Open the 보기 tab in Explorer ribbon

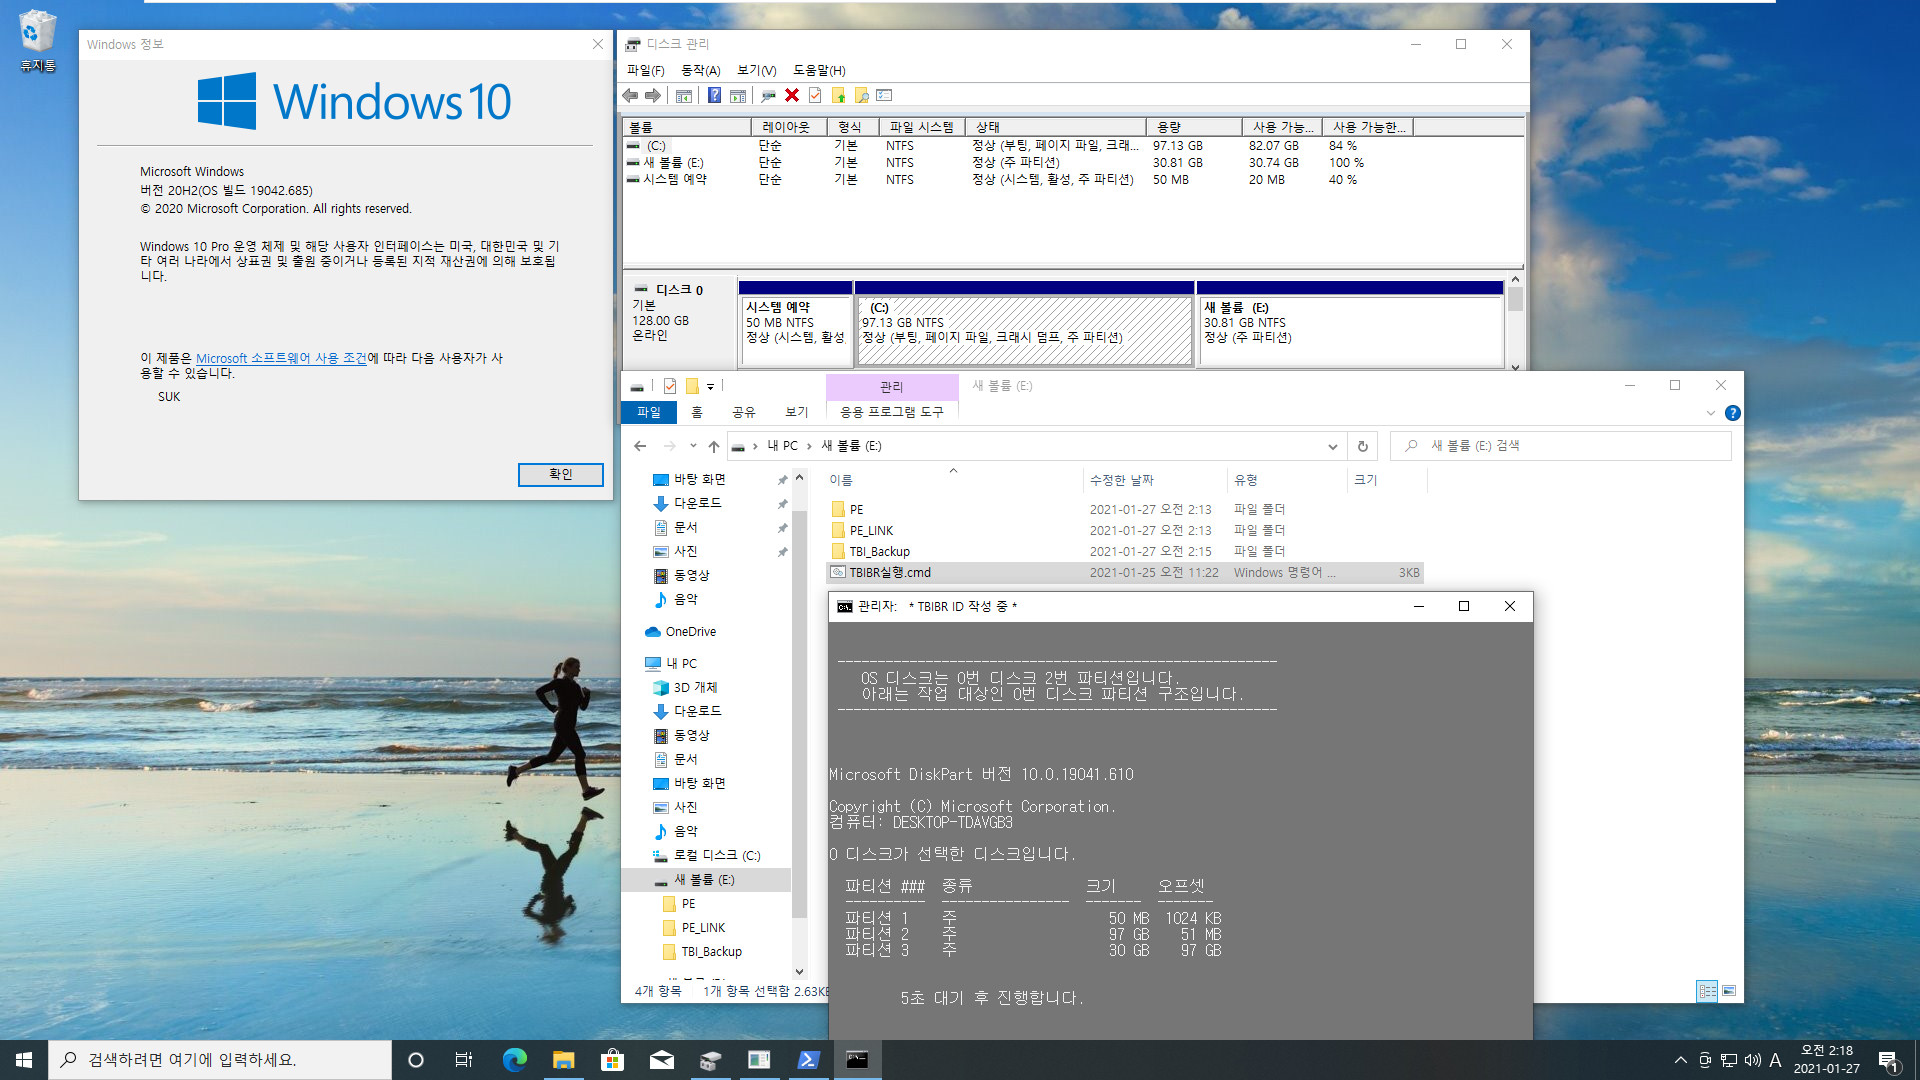pyautogui.click(x=797, y=412)
